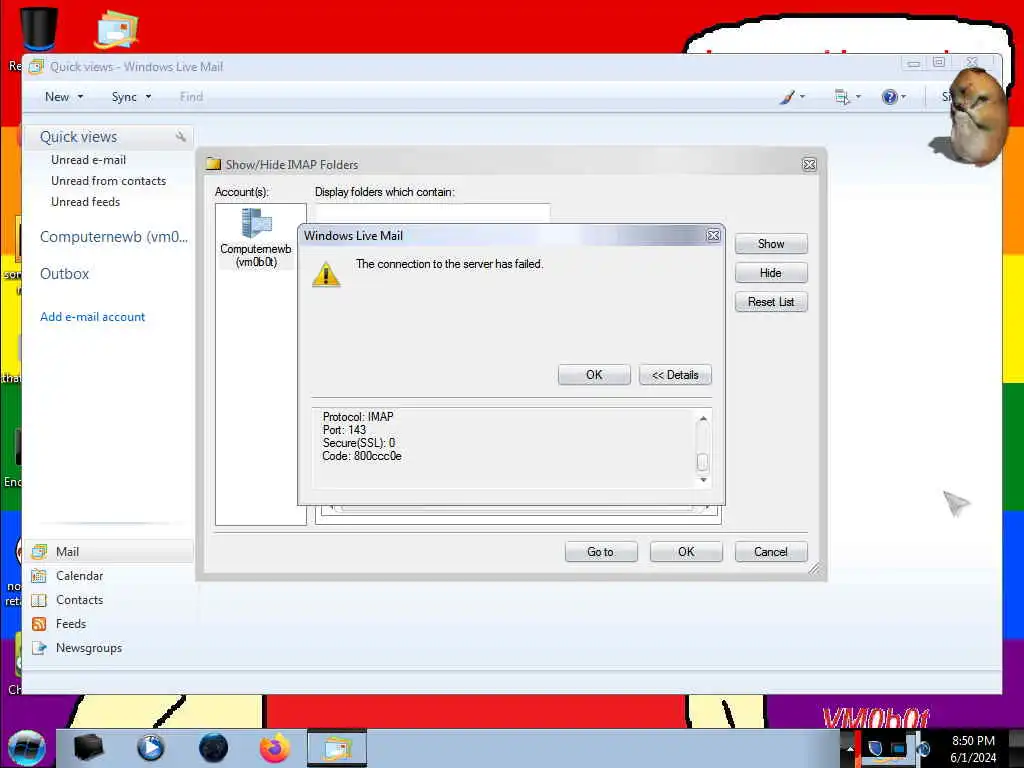Screen dimensions: 1024x768
Task: Confirm Show/Hide IMAP Folders with OK
Action: (x=686, y=552)
